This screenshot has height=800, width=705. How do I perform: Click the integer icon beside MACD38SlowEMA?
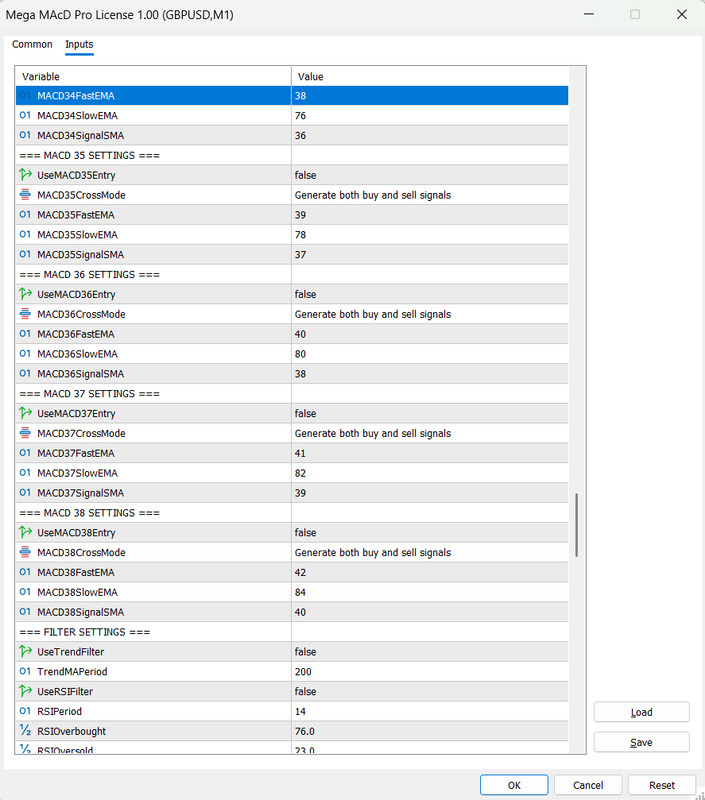click(x=25, y=592)
